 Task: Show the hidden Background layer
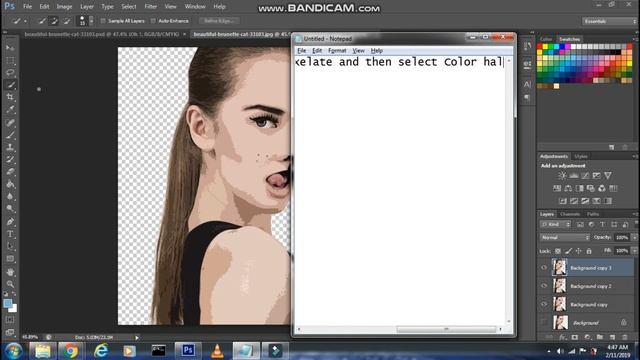[544, 322]
